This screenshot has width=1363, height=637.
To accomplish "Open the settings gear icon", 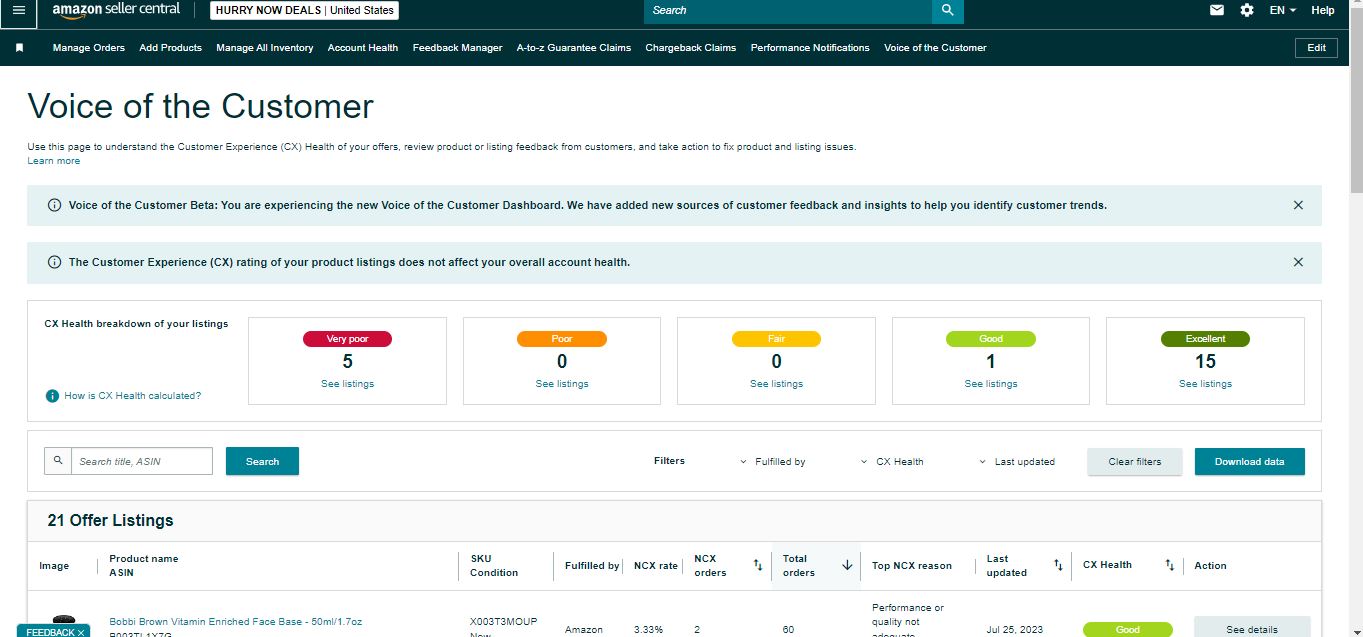I will pos(1247,10).
